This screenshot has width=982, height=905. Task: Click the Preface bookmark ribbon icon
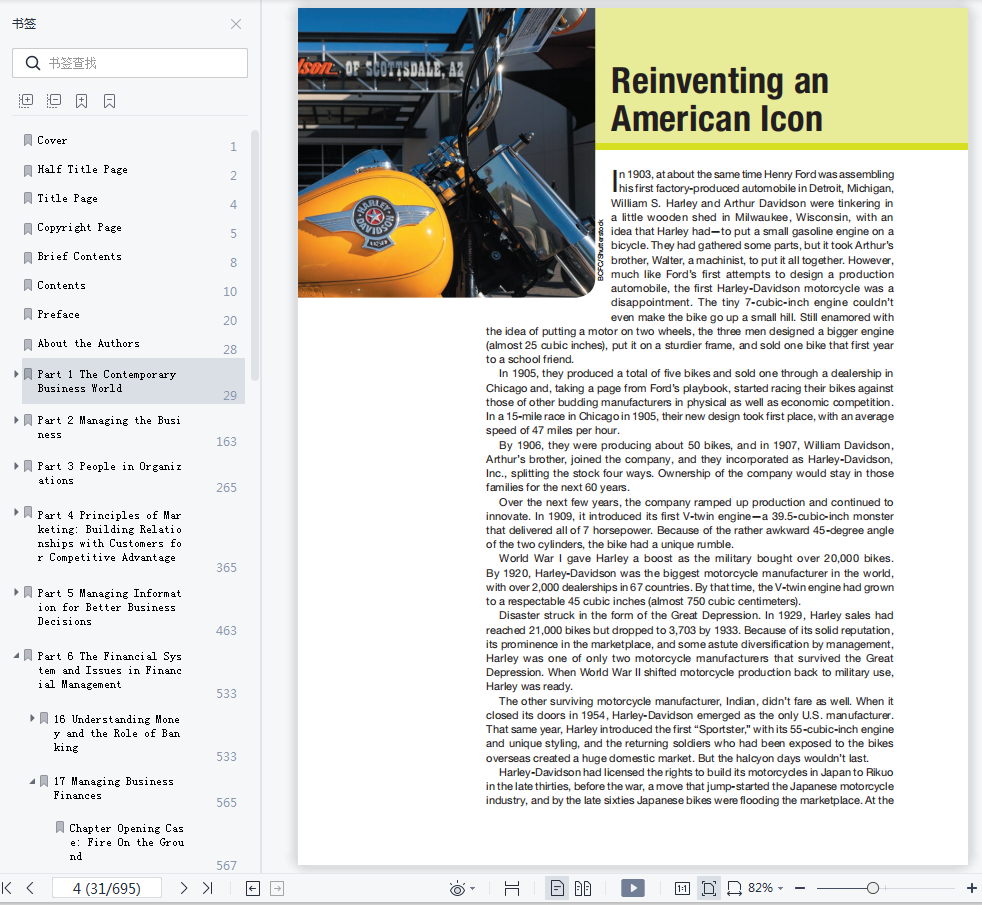click(28, 314)
